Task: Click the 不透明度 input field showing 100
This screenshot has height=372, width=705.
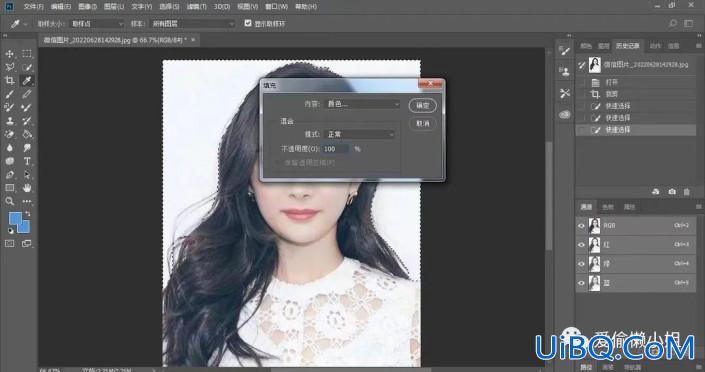Action: pyautogui.click(x=336, y=149)
